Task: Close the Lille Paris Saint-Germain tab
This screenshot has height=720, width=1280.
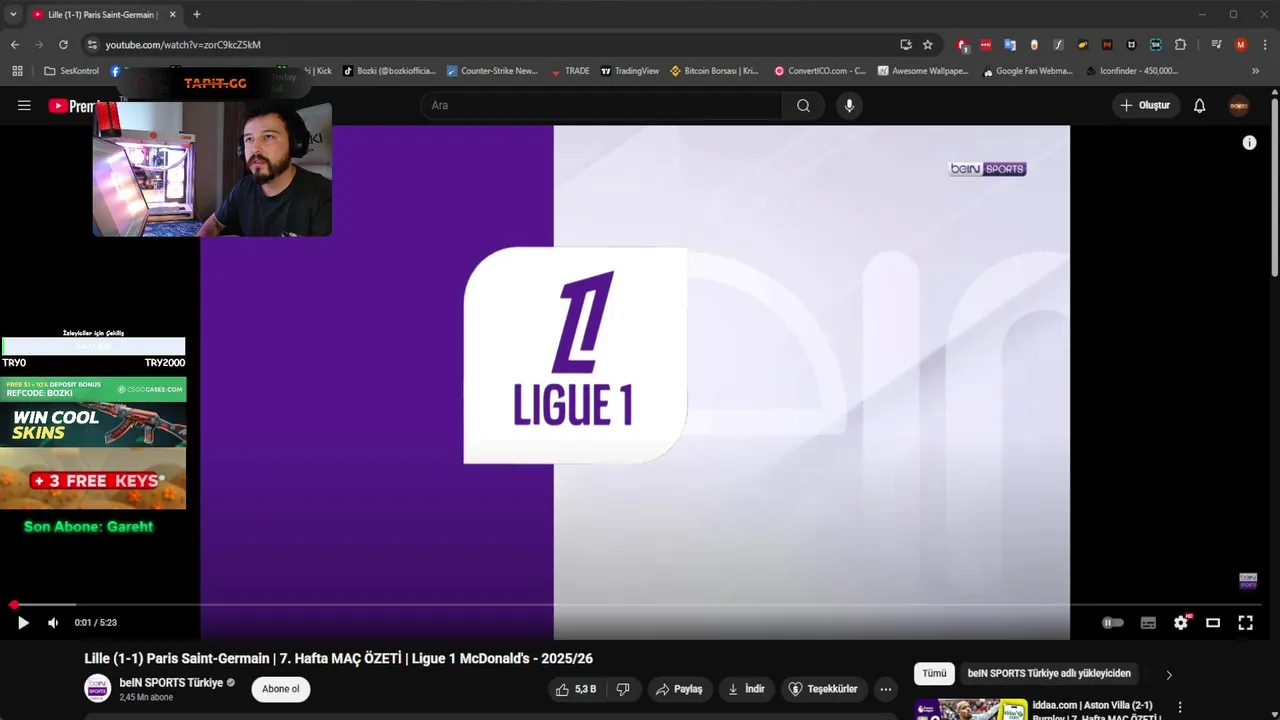Action: (x=172, y=15)
